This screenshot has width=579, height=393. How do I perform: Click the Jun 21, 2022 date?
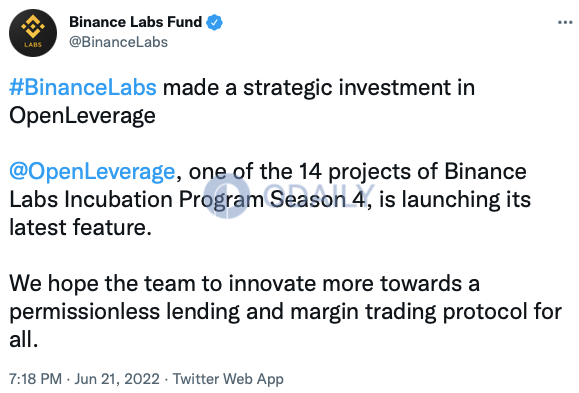117,379
